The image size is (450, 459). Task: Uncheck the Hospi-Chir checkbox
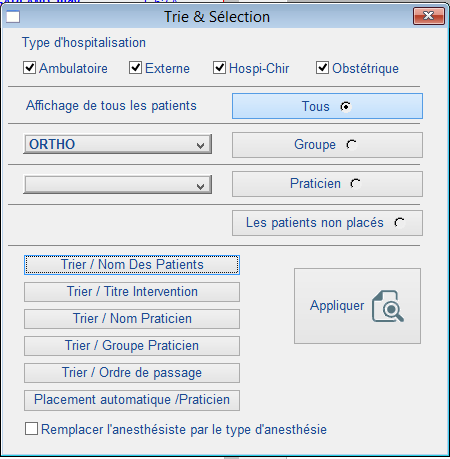tap(219, 68)
